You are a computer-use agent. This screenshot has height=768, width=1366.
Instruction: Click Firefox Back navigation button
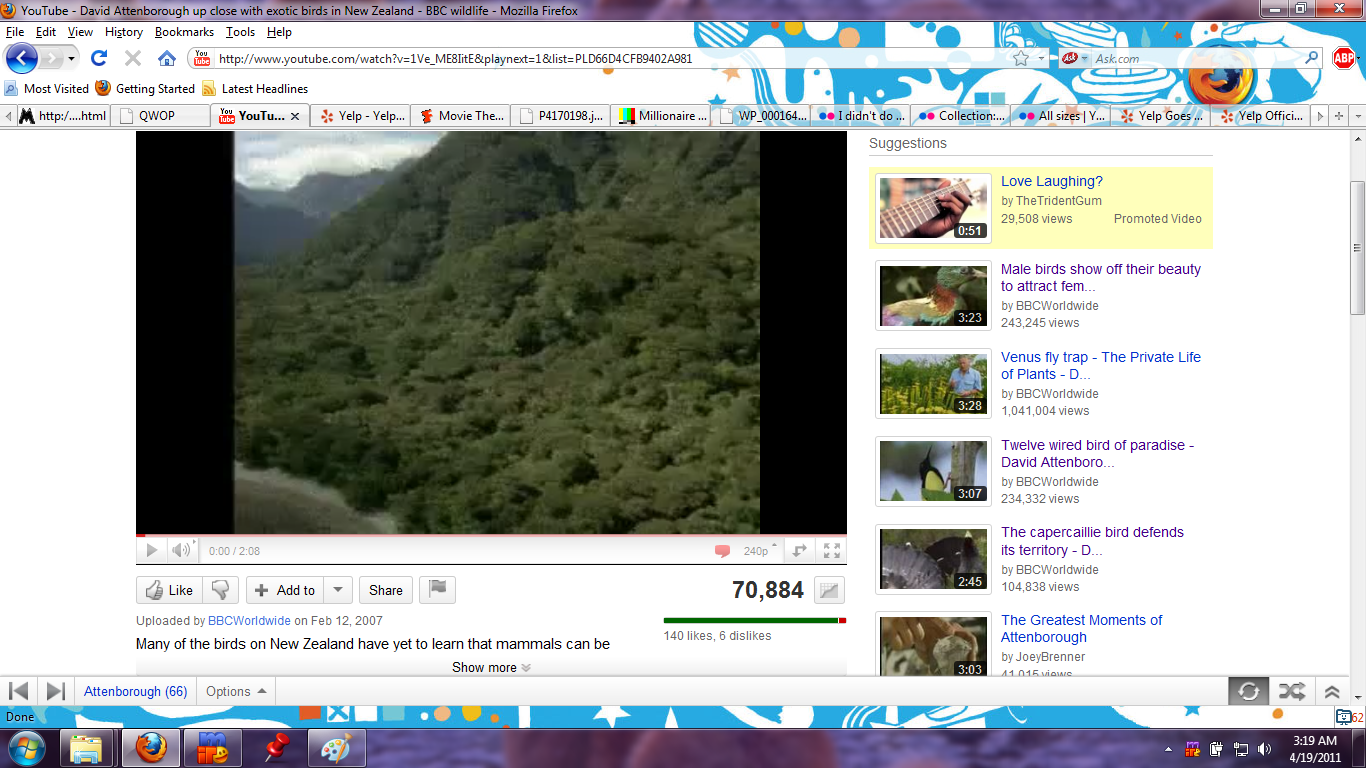[x=22, y=58]
